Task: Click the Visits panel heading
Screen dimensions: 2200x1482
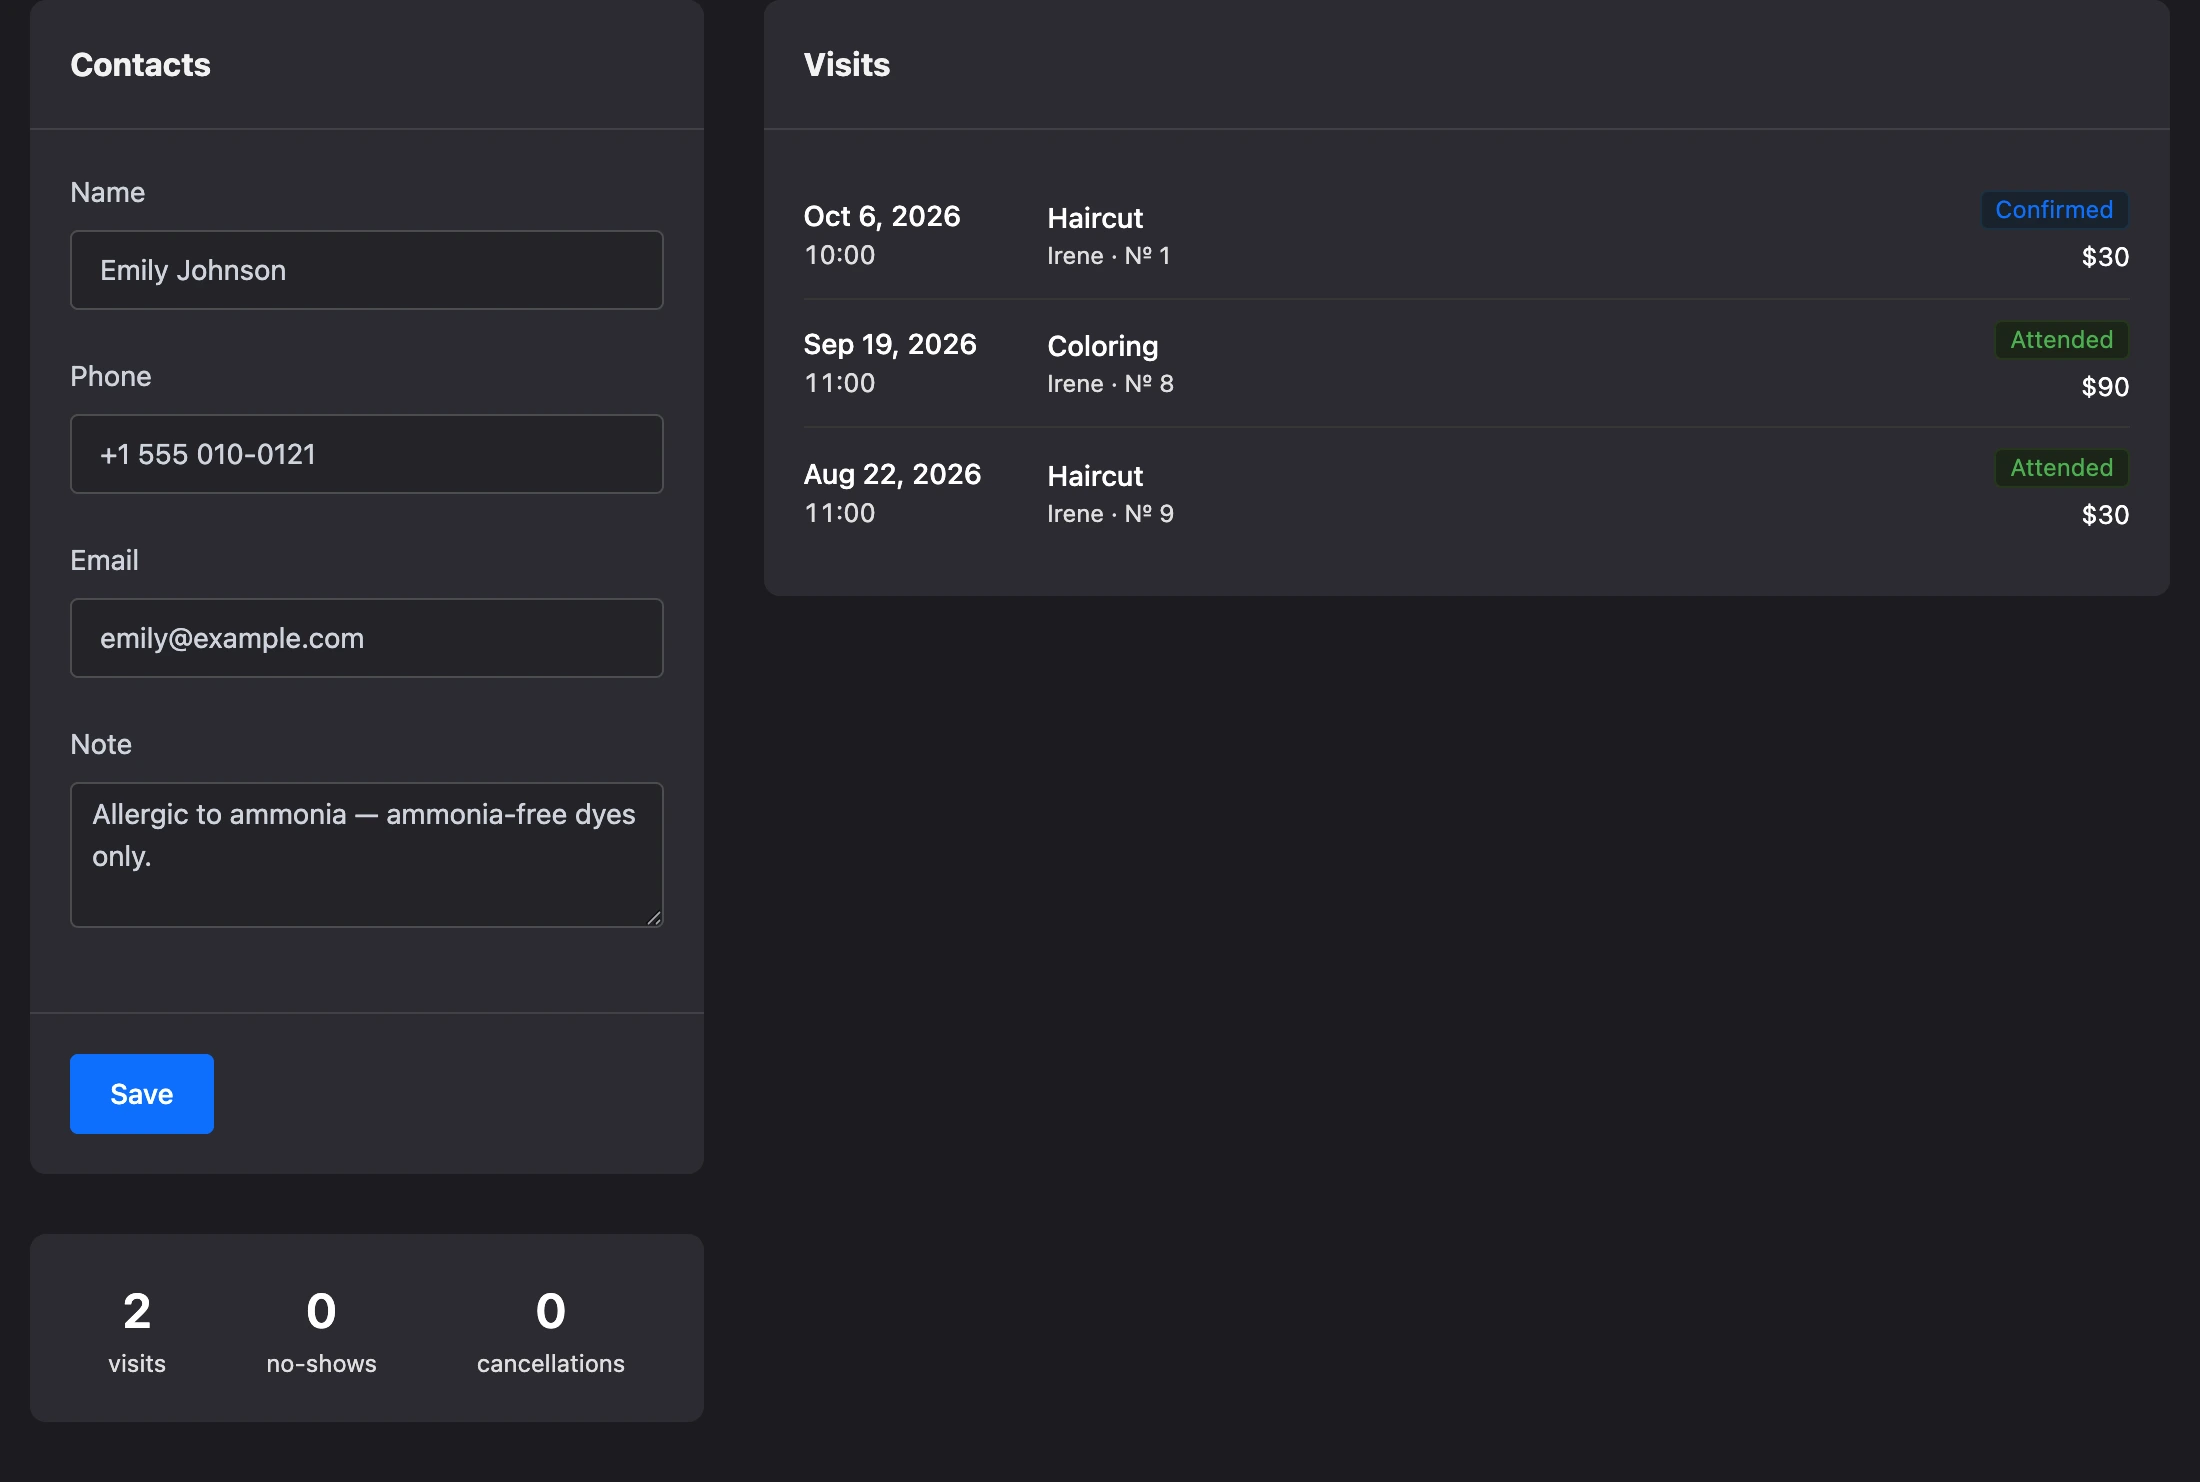Action: [x=847, y=65]
